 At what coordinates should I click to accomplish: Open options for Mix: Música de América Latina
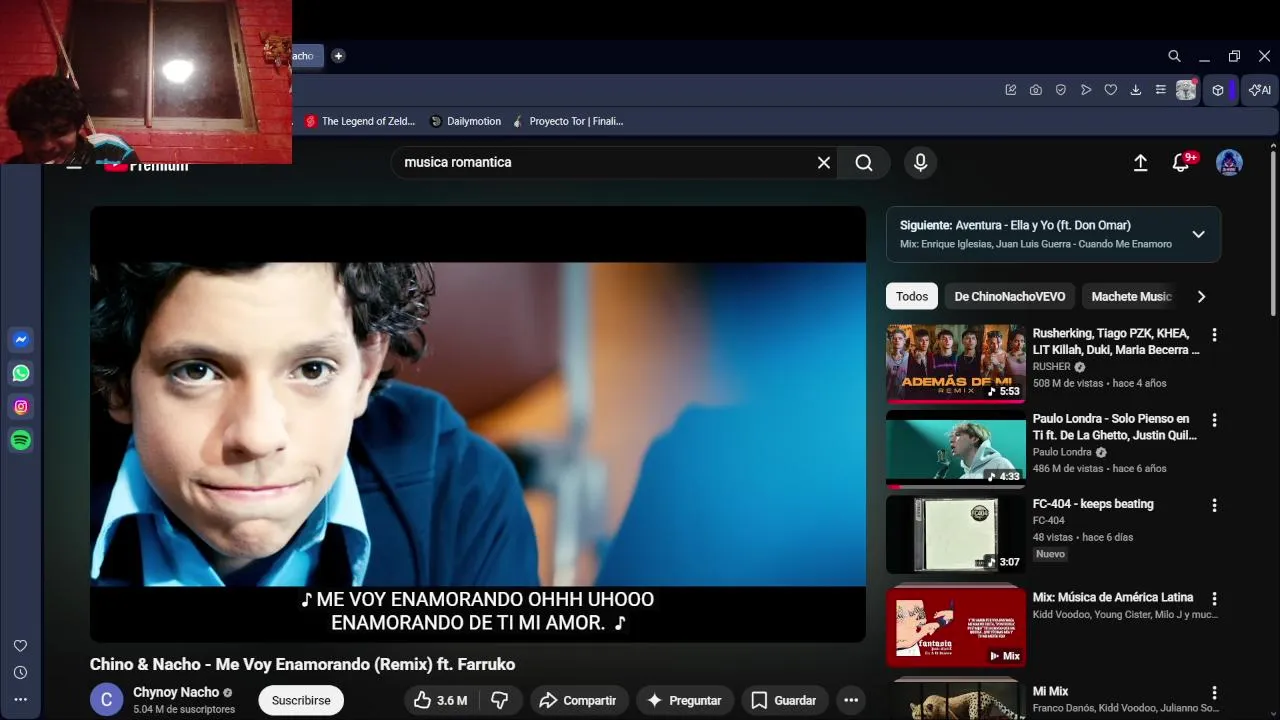(1214, 599)
